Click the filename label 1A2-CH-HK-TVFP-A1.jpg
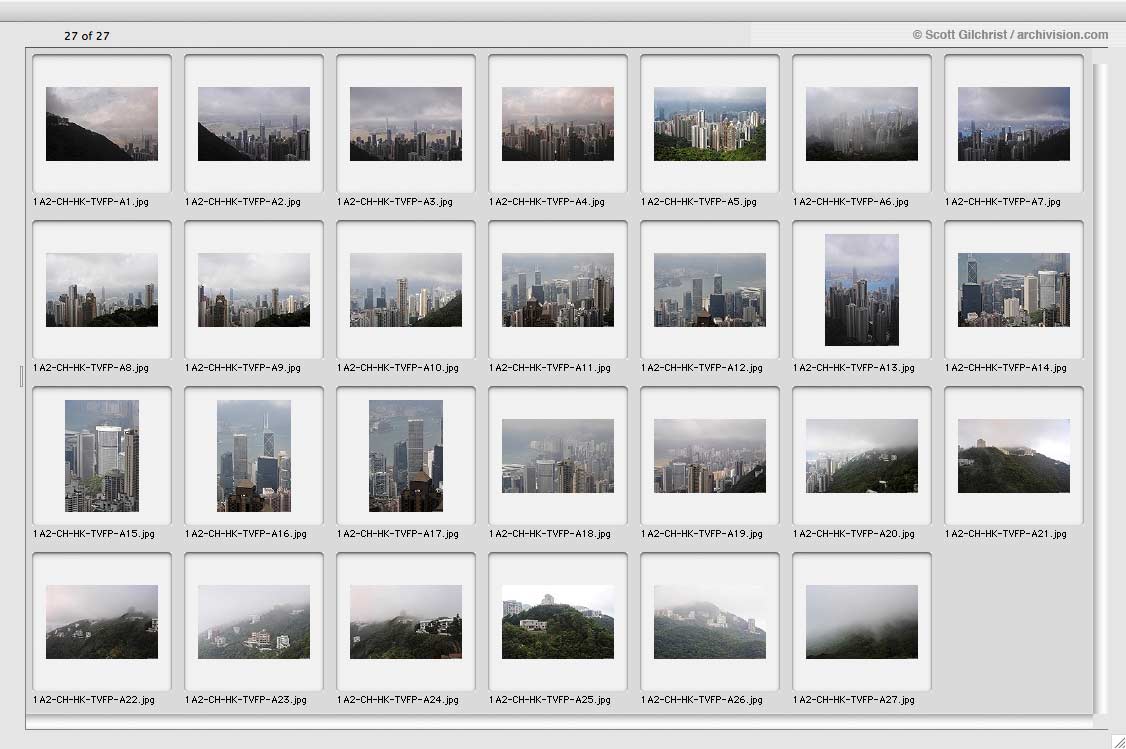 (91, 202)
